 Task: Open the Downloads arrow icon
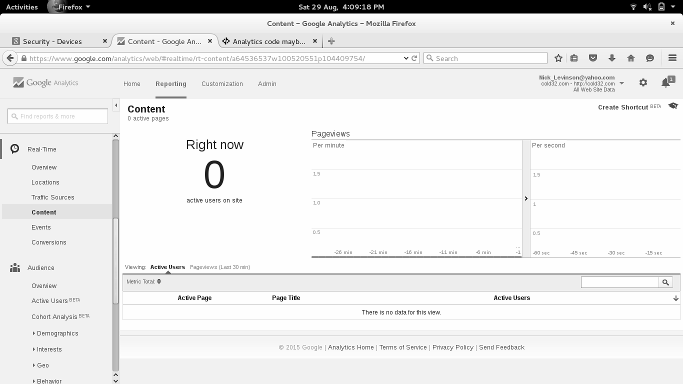(612, 58)
